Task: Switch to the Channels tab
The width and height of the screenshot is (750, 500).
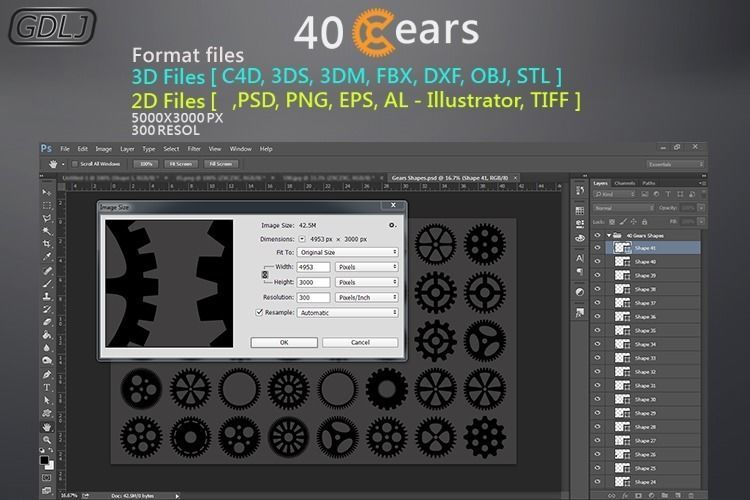Action: pyautogui.click(x=624, y=183)
